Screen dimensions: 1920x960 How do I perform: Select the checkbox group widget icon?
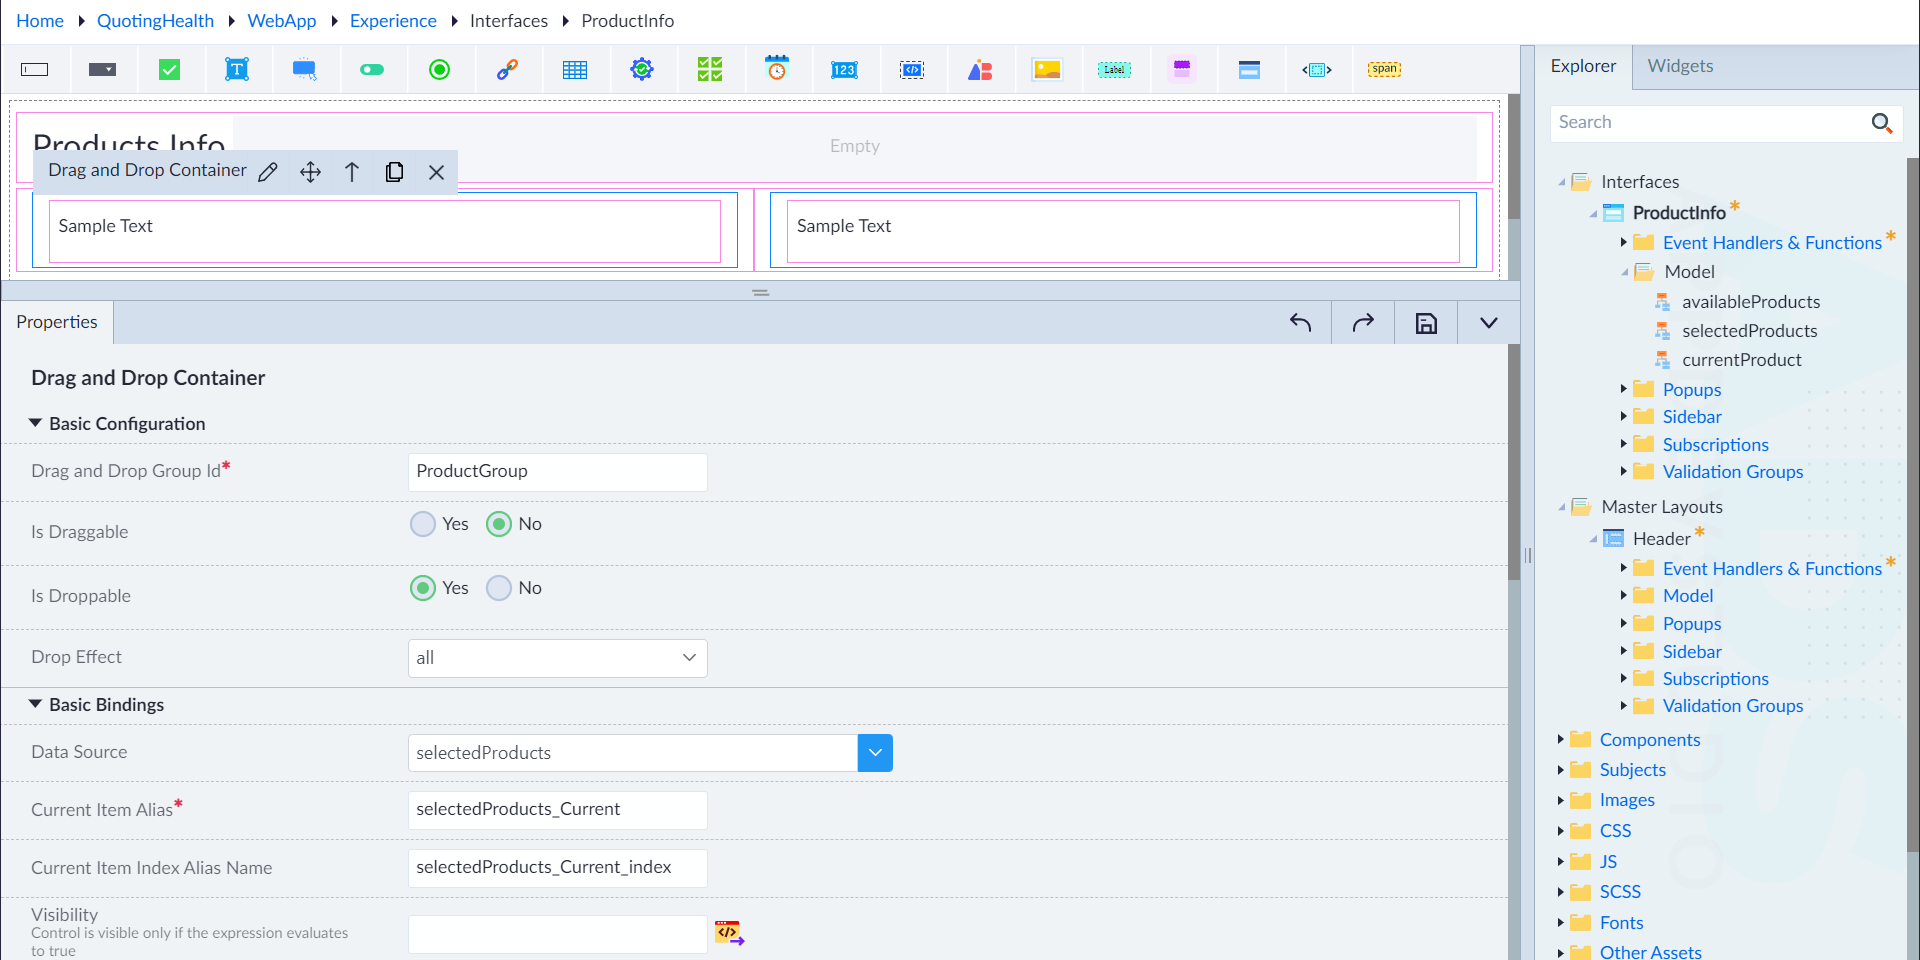click(x=710, y=69)
